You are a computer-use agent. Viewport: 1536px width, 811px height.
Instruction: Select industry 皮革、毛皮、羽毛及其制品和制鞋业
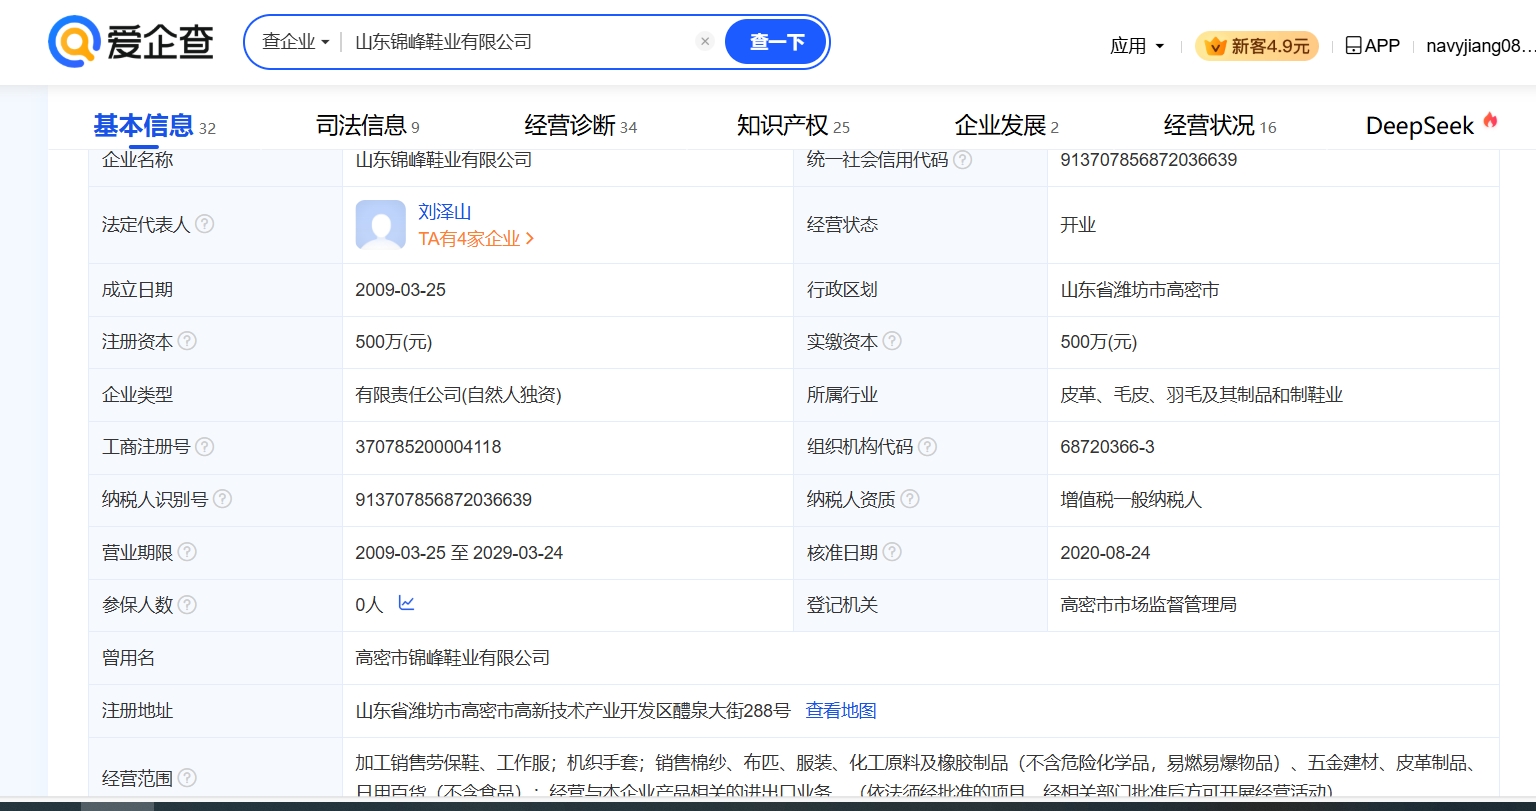point(1201,395)
